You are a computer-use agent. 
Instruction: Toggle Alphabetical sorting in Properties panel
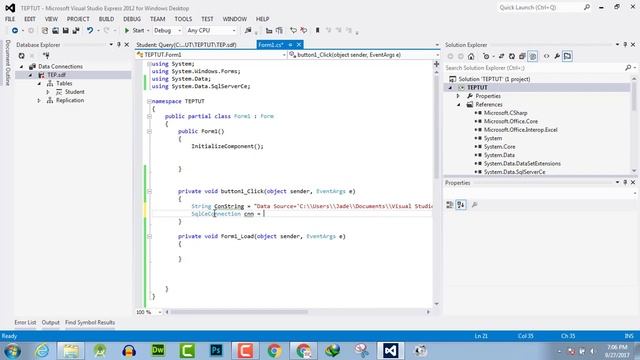[x=461, y=205]
